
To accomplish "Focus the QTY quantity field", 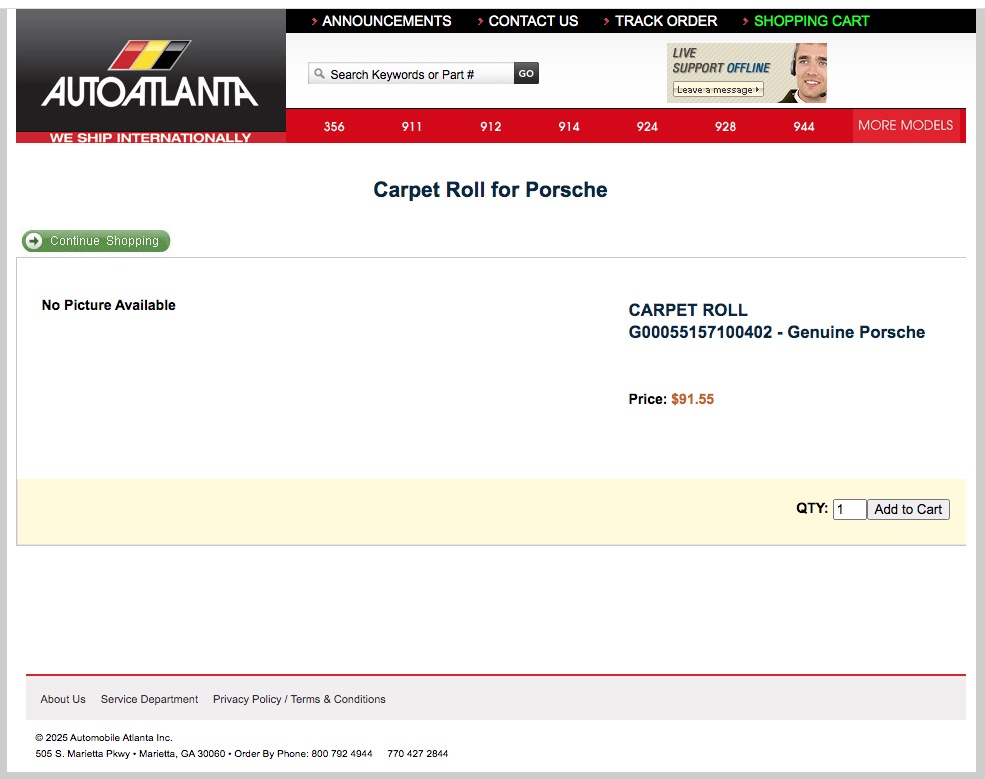I will coord(849,509).
